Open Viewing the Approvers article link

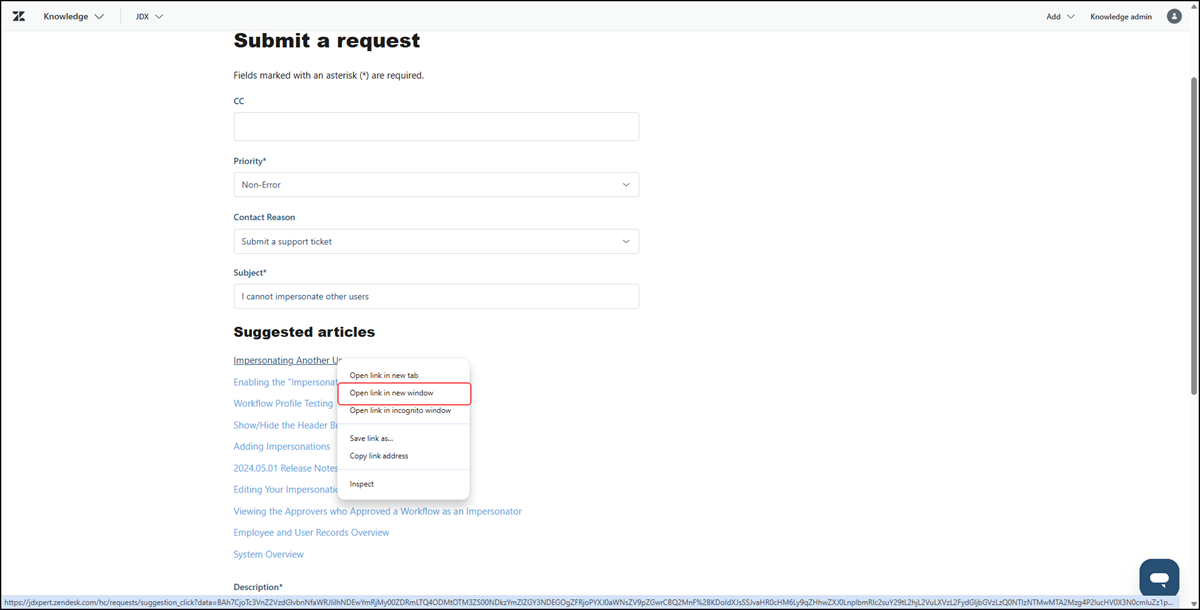point(377,511)
